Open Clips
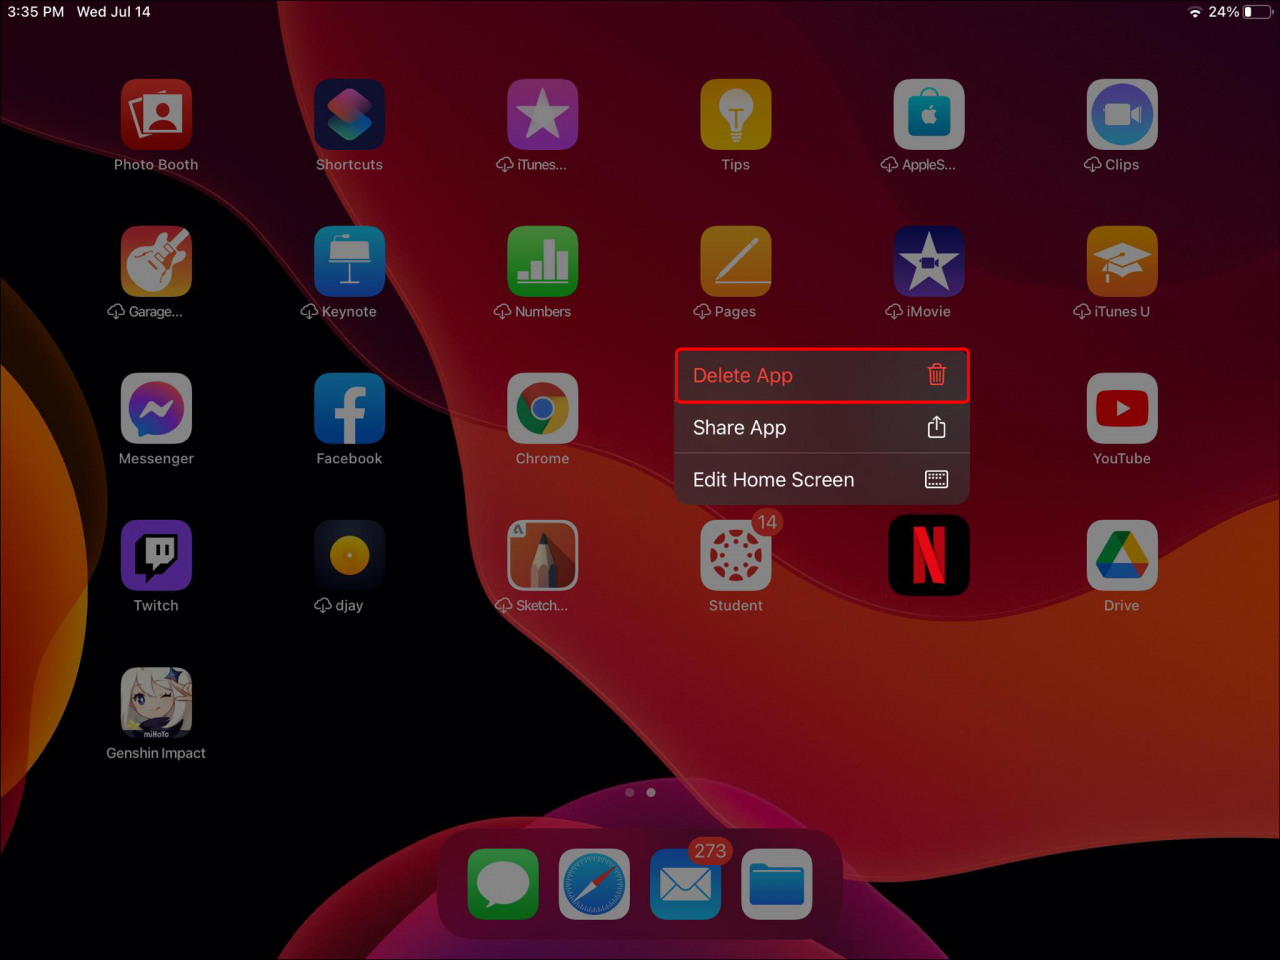This screenshot has height=960, width=1280. (1121, 114)
